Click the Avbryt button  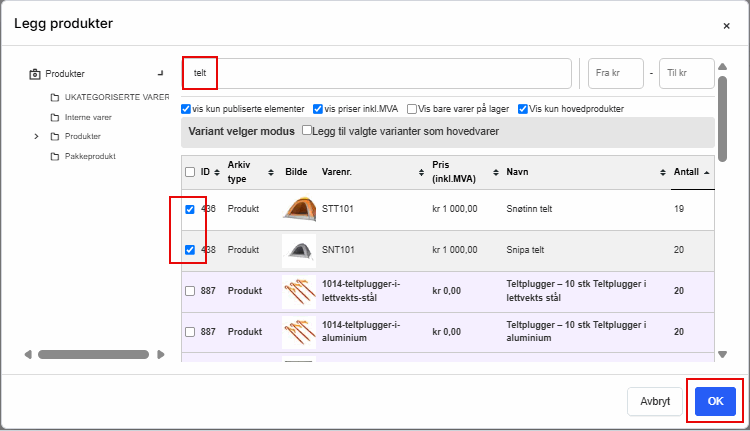(x=655, y=401)
